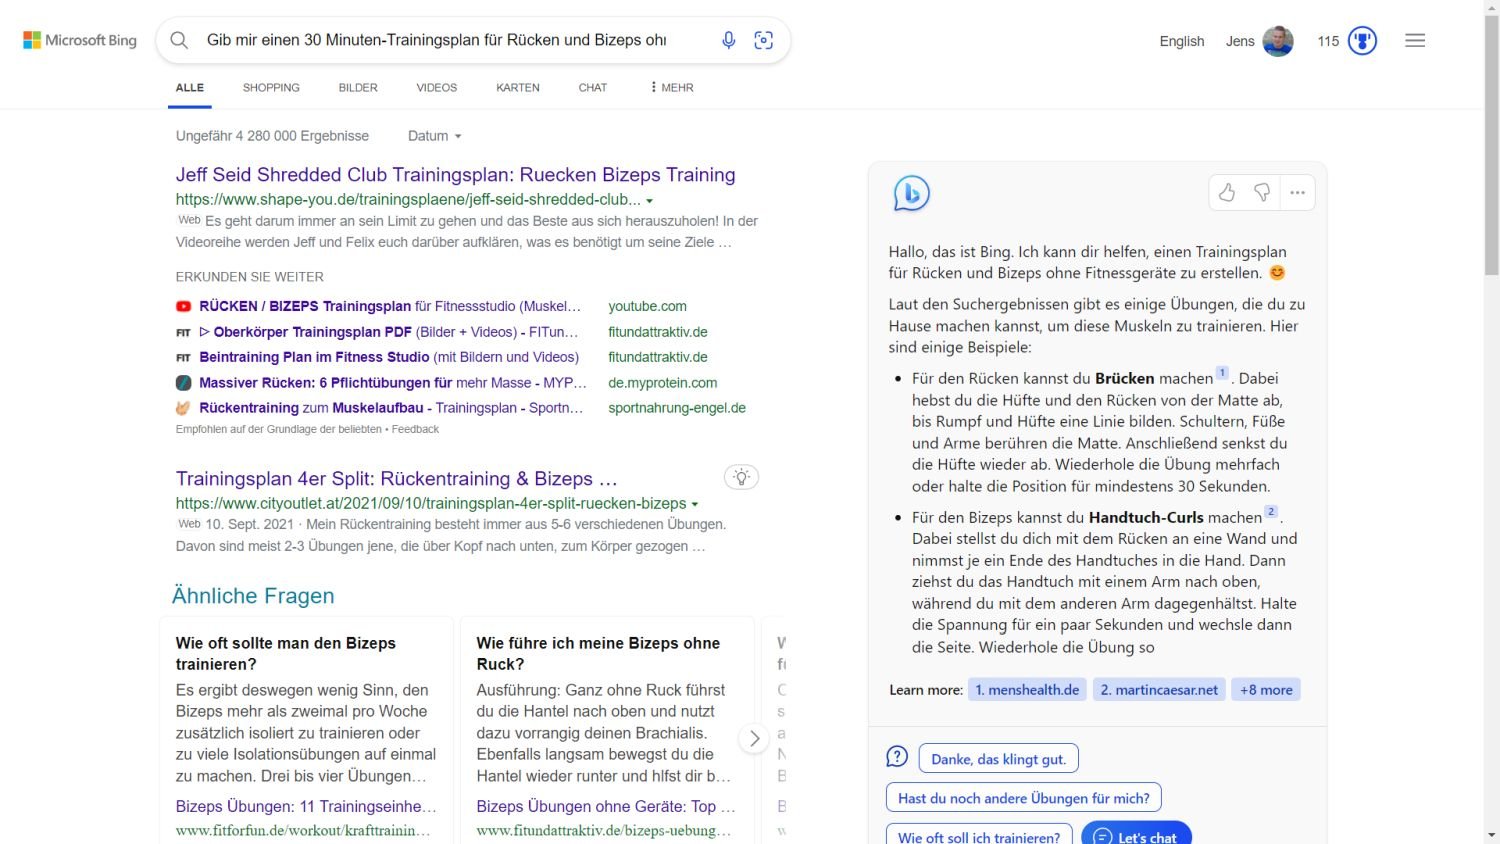Click the microphone voice search icon
The width and height of the screenshot is (1500, 844).
[x=728, y=40]
